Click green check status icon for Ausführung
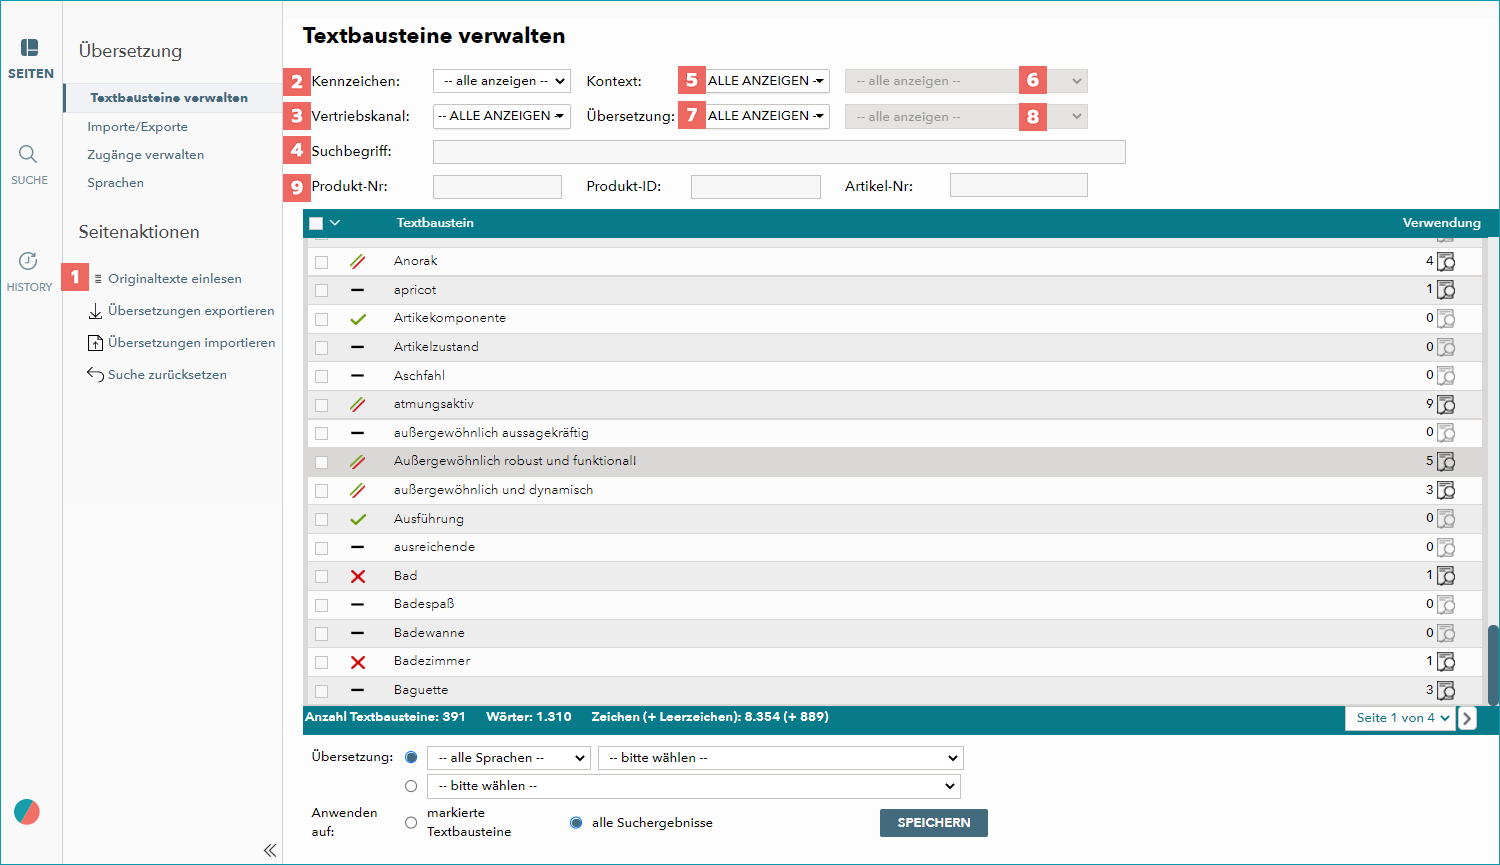Screen dimensions: 1500x865 tap(358, 519)
